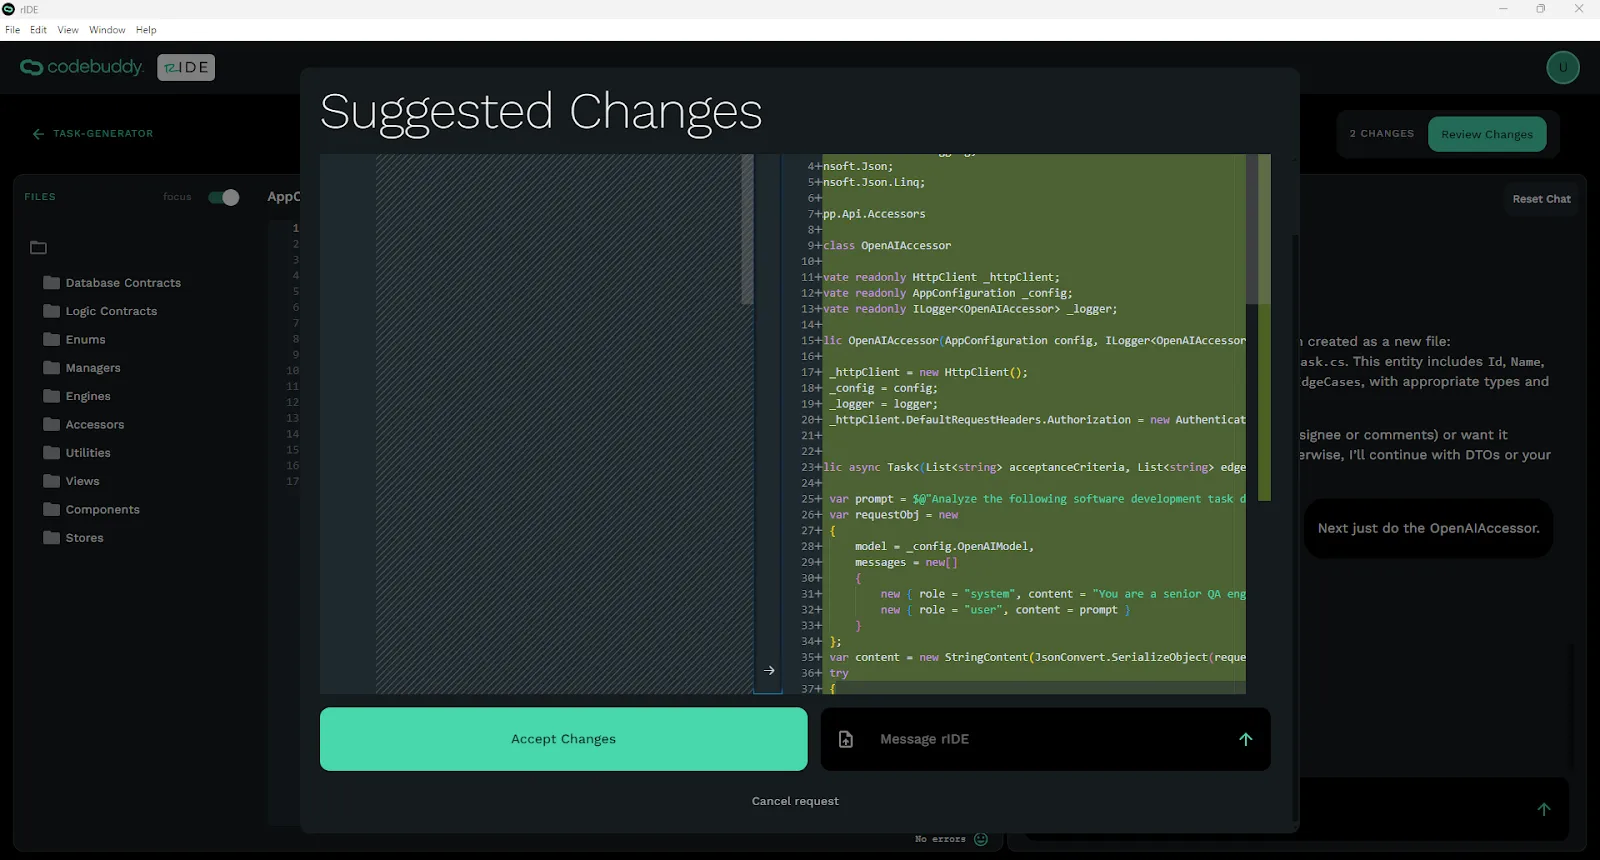Click the left diff pane scrollbar
This screenshot has width=1600, height=860.
coord(747,230)
